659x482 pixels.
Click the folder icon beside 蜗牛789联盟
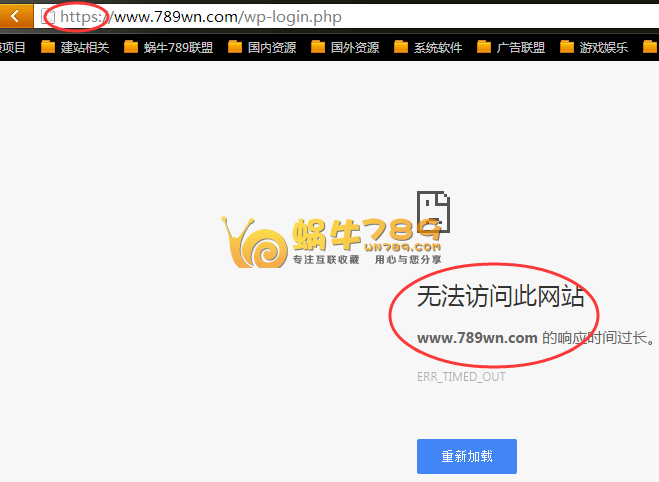pos(131,47)
